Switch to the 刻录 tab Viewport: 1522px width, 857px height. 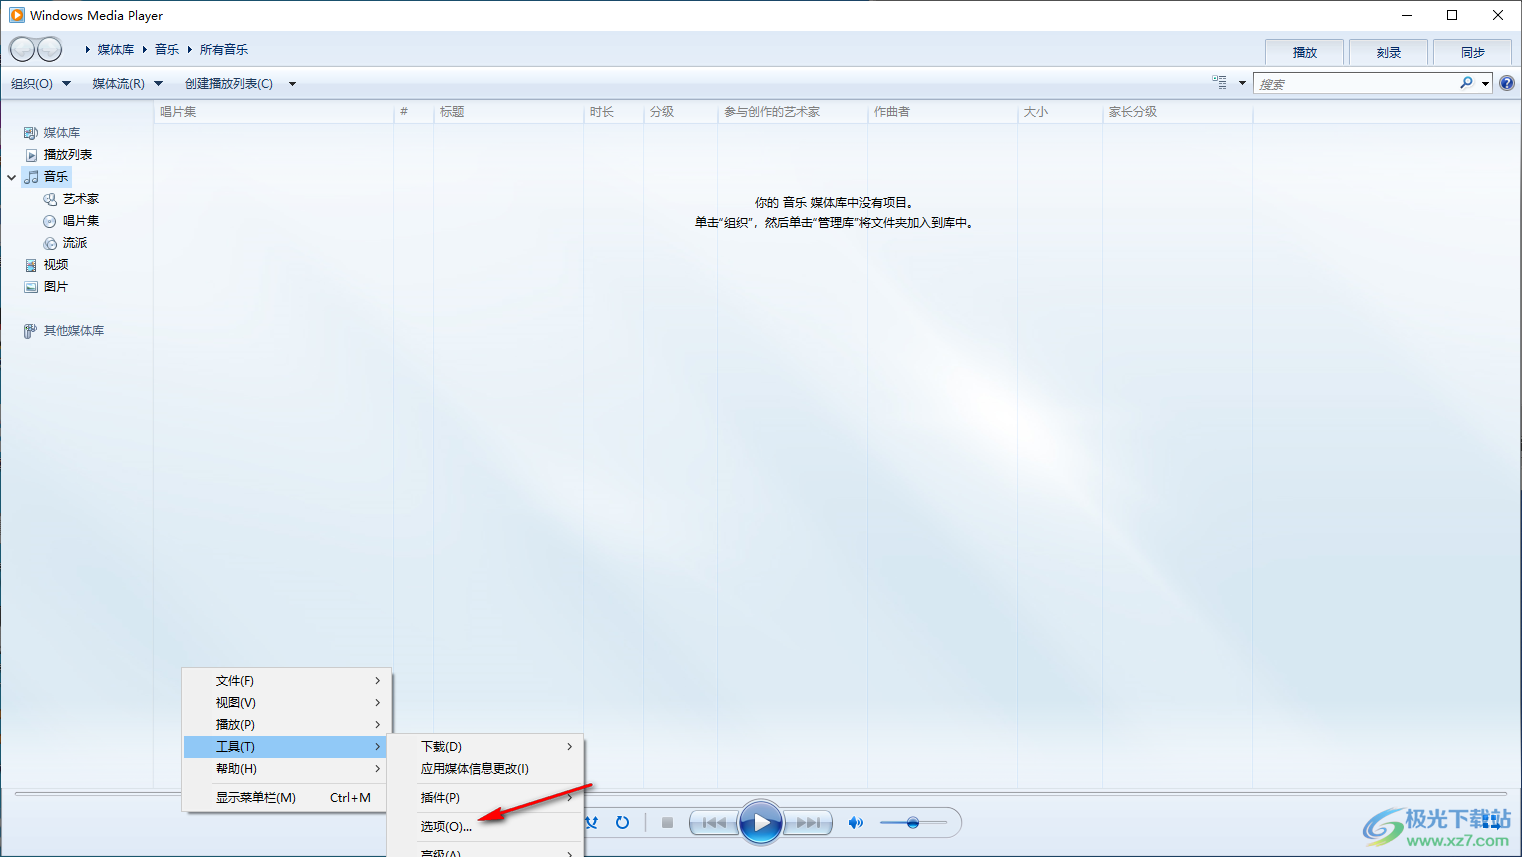(1389, 52)
